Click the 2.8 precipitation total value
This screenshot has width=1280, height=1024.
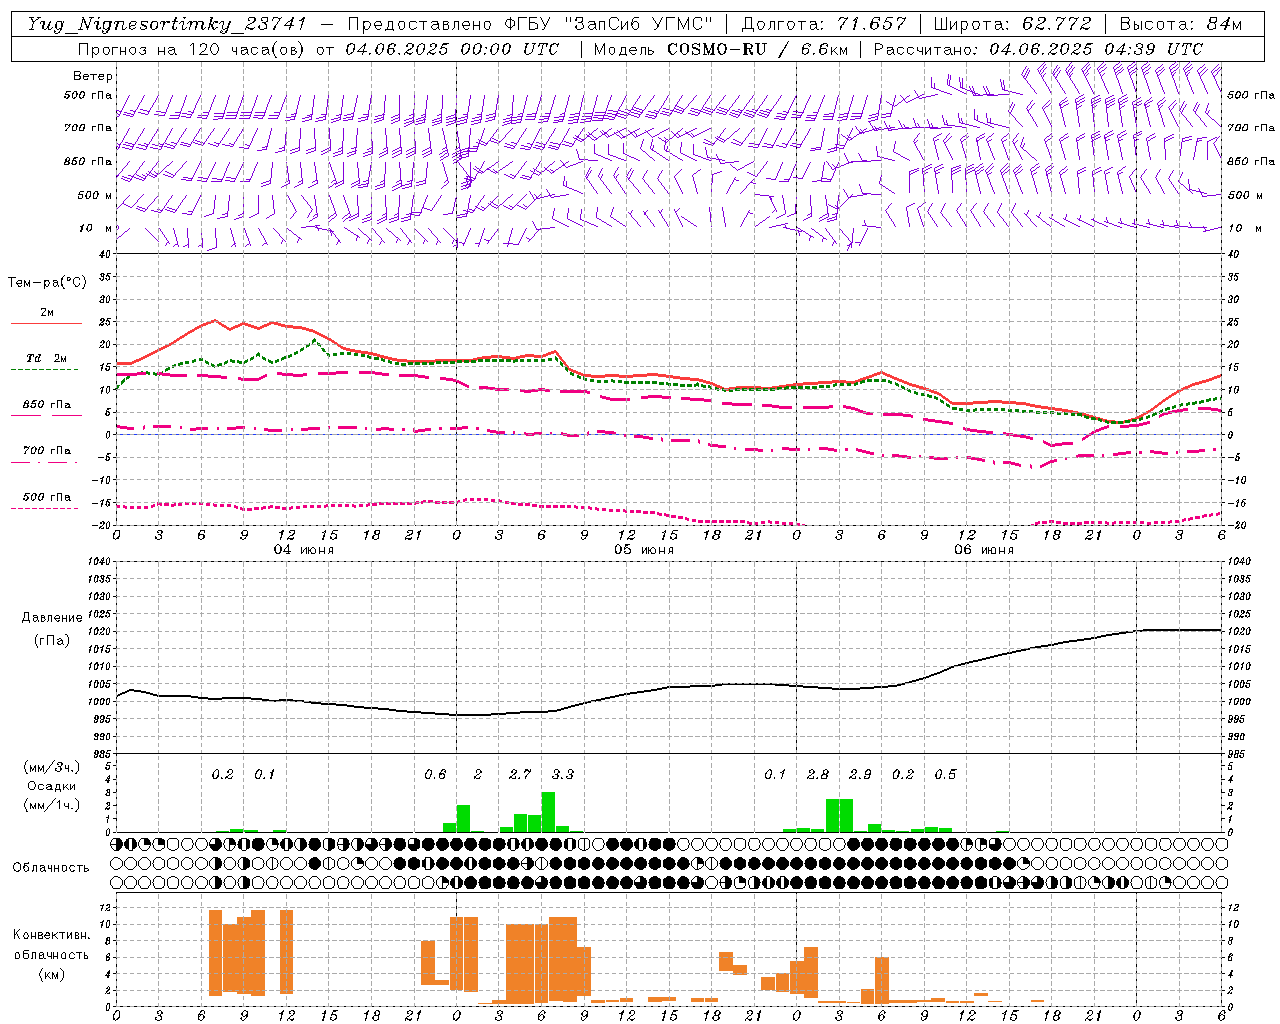818,775
